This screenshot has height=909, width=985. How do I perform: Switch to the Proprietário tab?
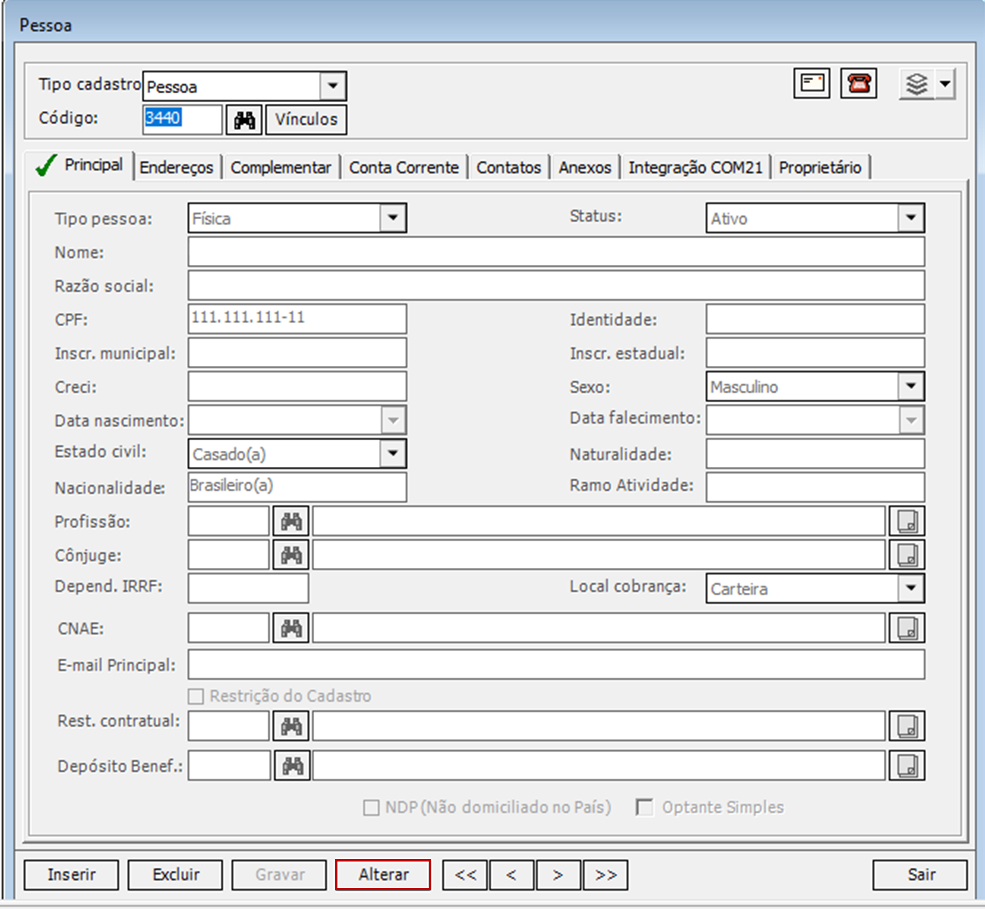820,168
